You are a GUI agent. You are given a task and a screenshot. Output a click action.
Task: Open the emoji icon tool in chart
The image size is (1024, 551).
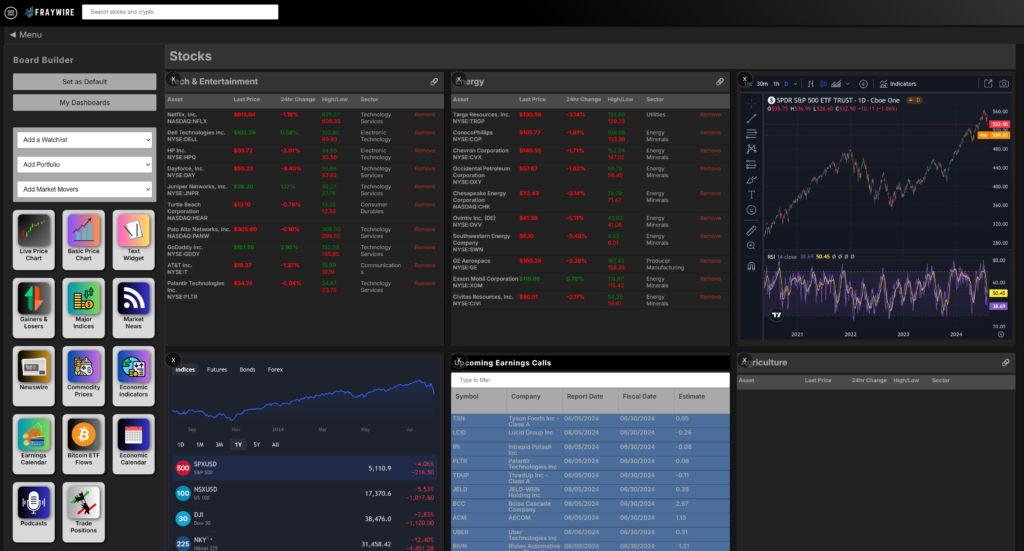click(x=751, y=210)
